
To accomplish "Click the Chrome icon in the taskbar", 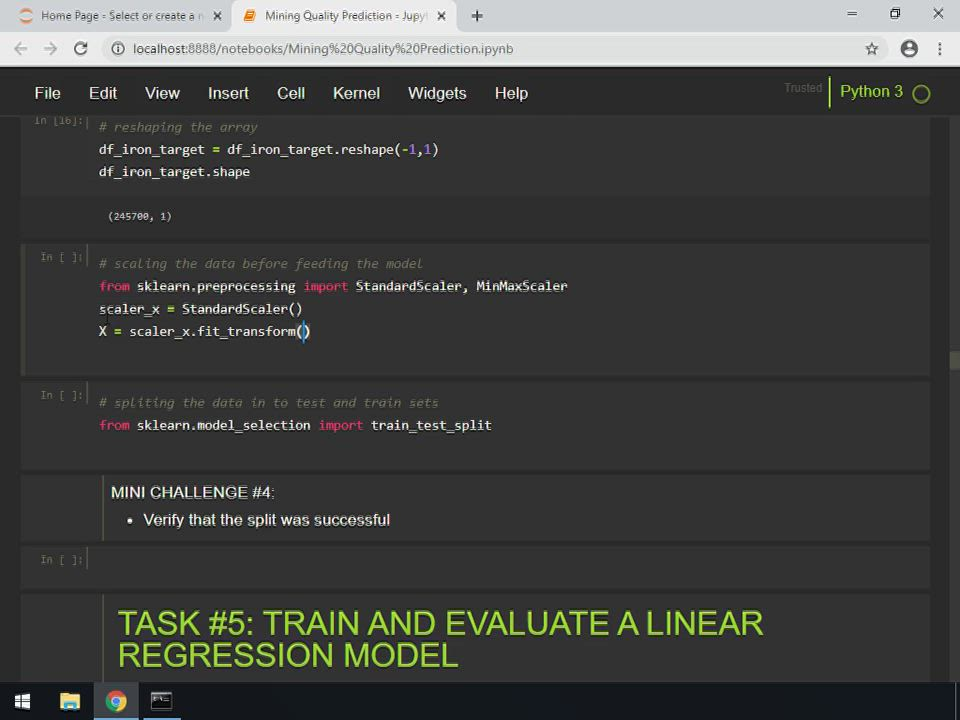I will point(116,701).
